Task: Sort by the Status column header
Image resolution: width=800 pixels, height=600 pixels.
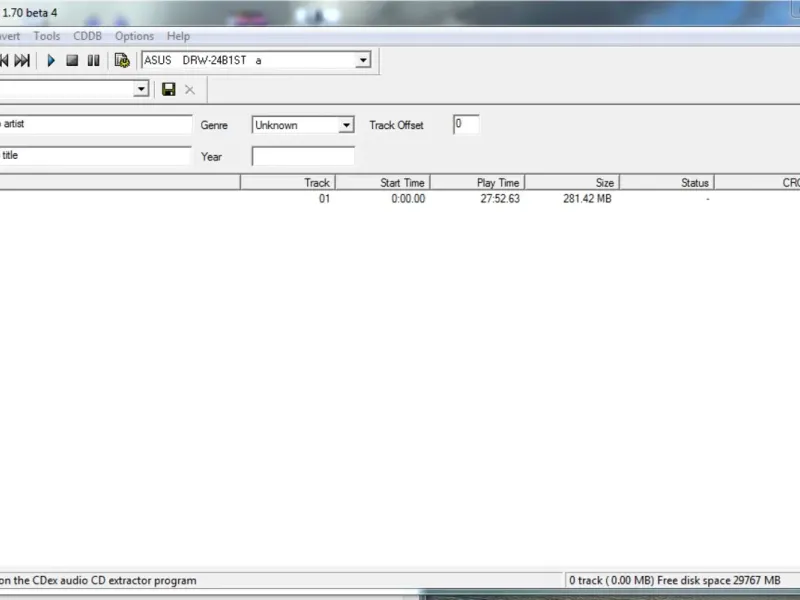Action: (x=667, y=183)
